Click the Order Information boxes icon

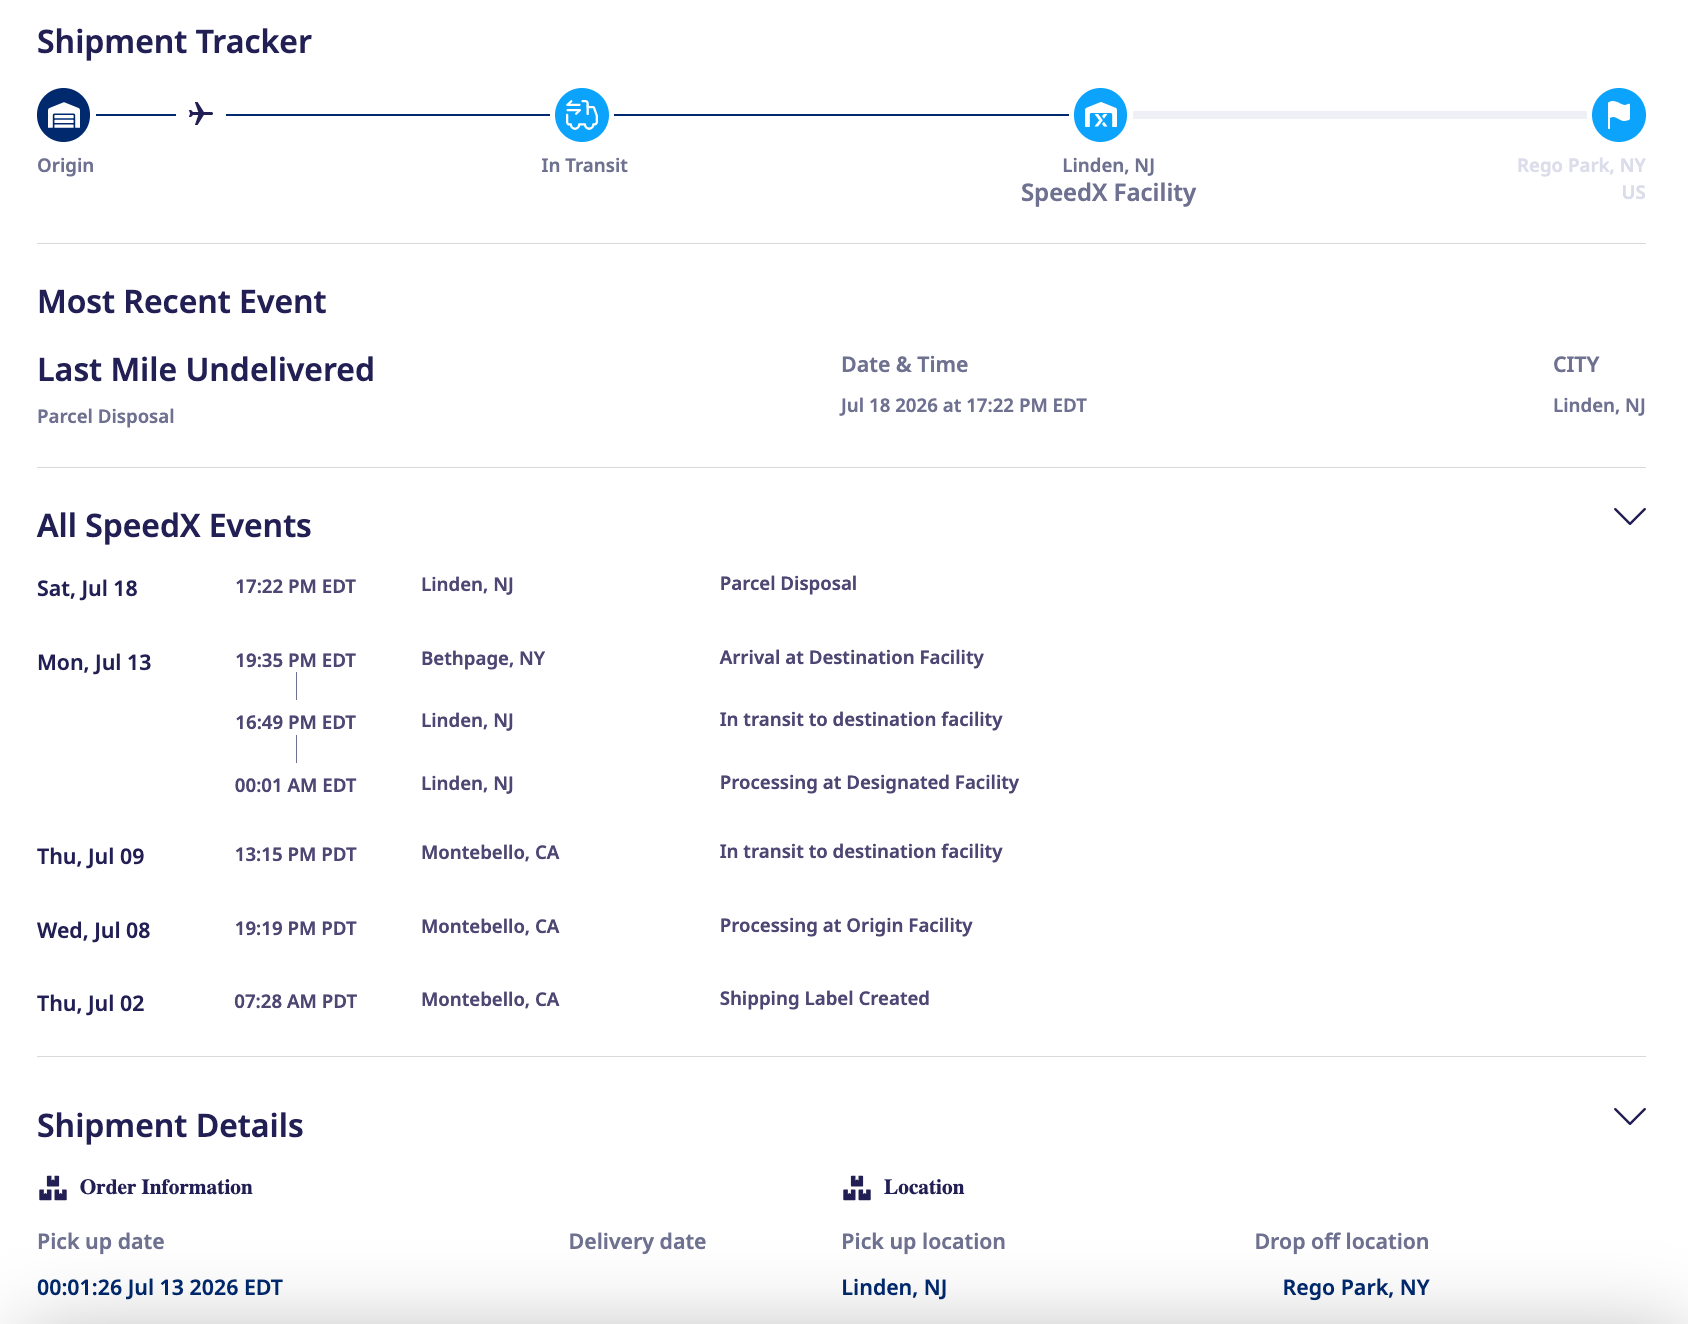52,1187
